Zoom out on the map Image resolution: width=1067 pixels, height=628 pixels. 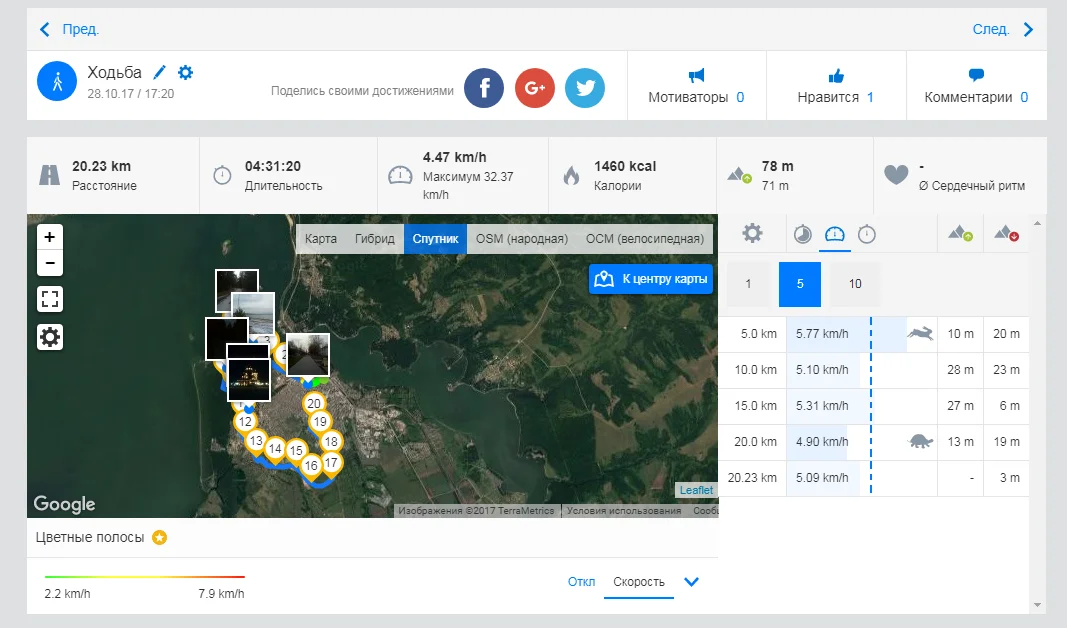pos(50,264)
